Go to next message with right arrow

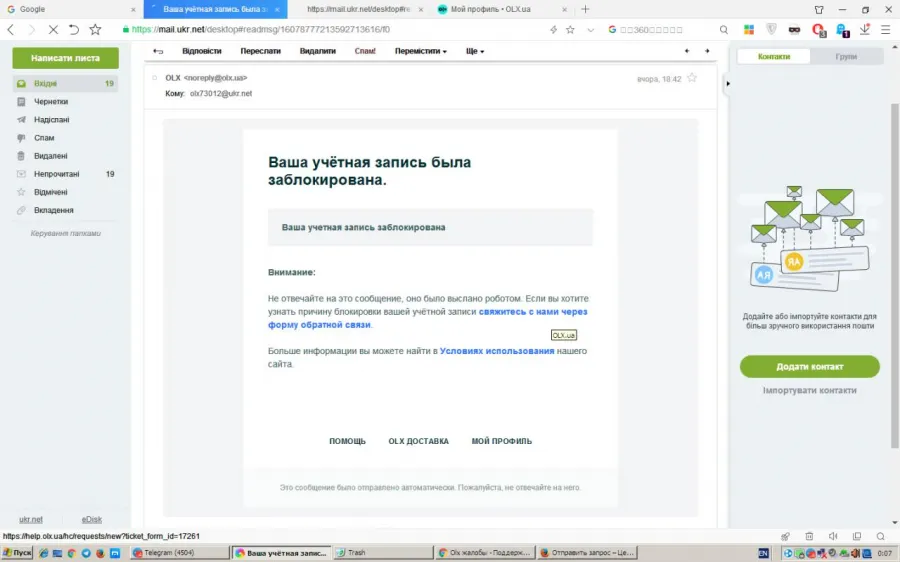point(707,51)
